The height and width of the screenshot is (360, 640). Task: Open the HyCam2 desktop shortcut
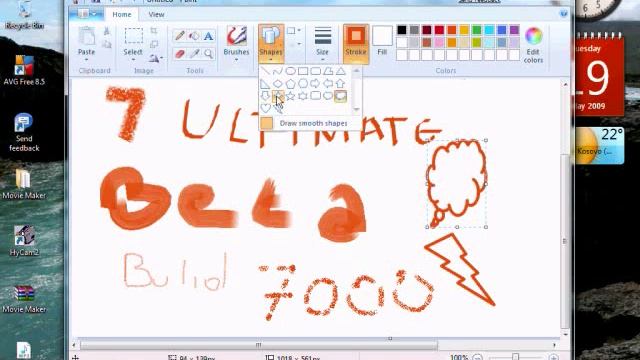point(24,241)
